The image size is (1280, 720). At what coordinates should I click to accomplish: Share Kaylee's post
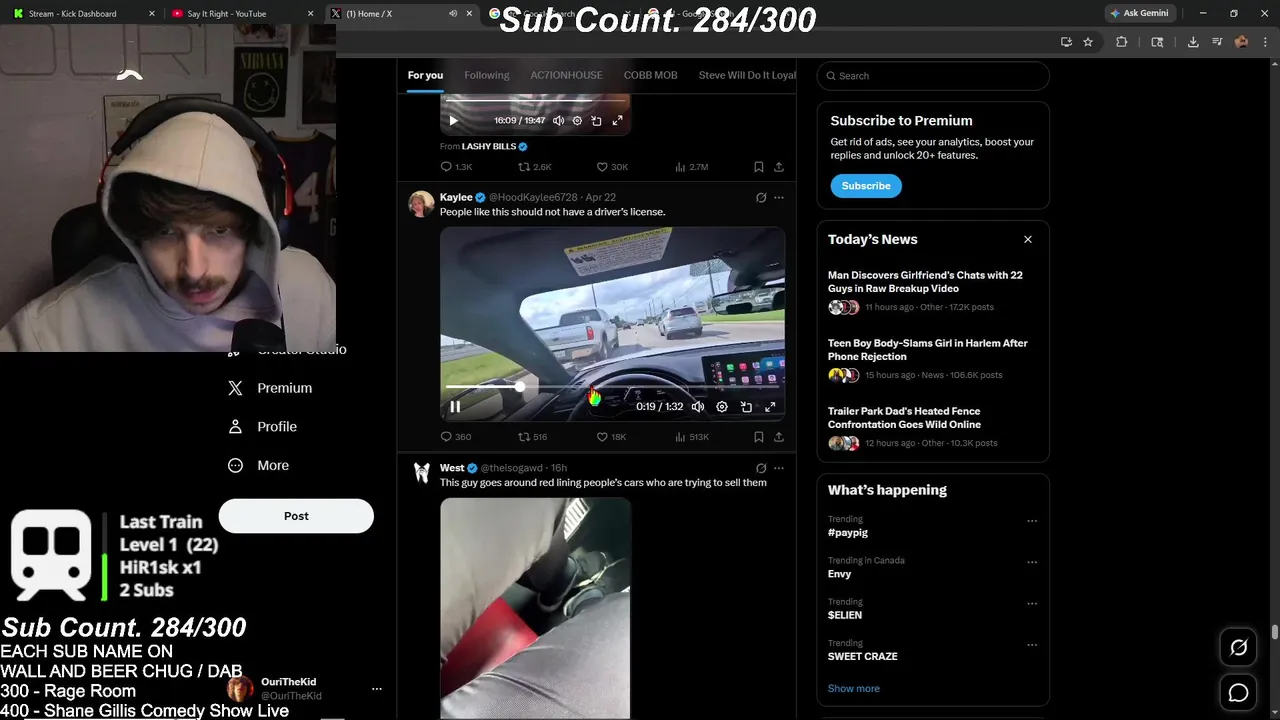(x=779, y=437)
